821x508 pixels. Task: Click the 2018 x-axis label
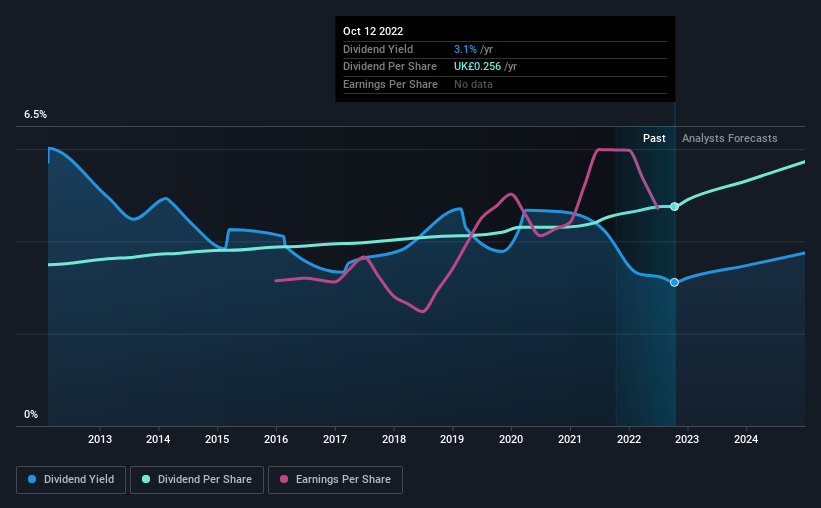[394, 439]
